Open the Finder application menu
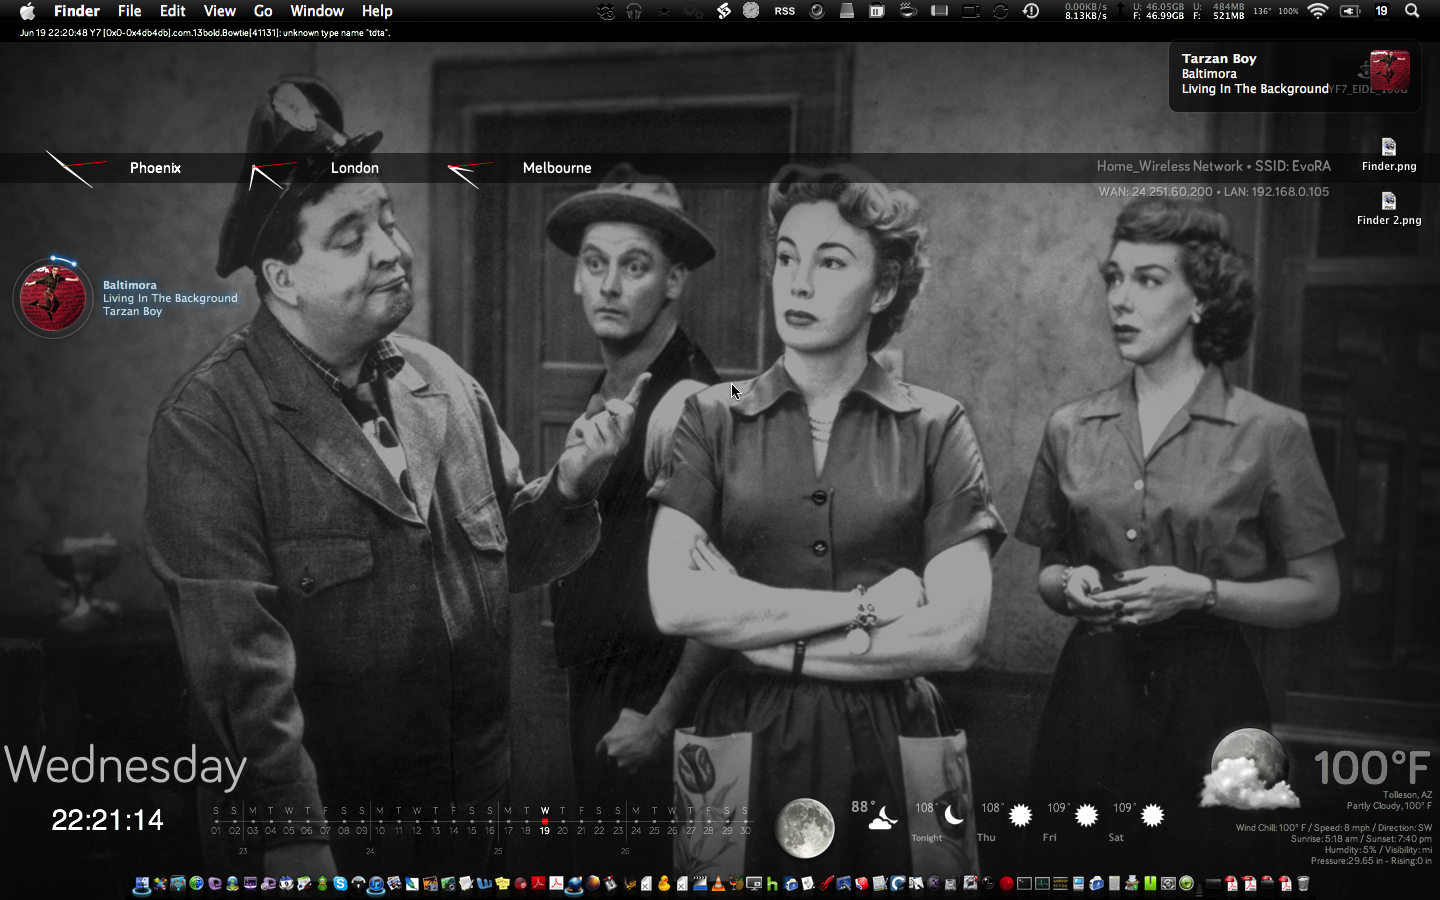This screenshot has width=1440, height=900. [77, 11]
